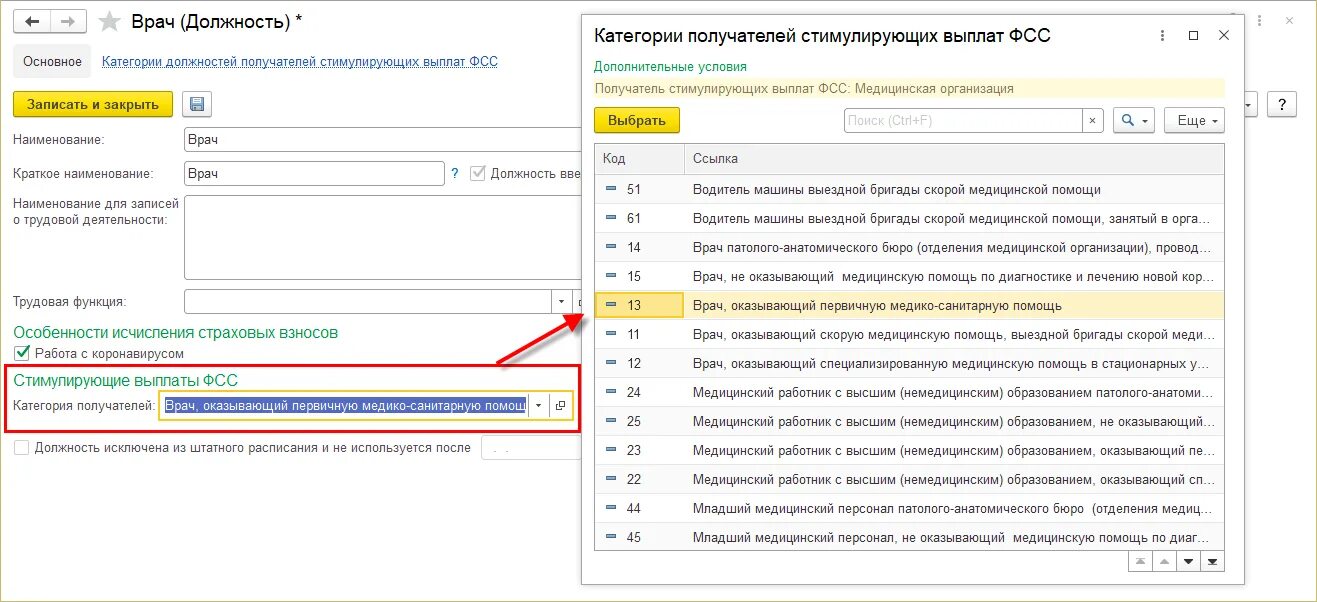Viewport: 1317px width, 602px height.
Task: Select the row with code 51 Водитель машины
Action: pyautogui.click(x=900, y=188)
